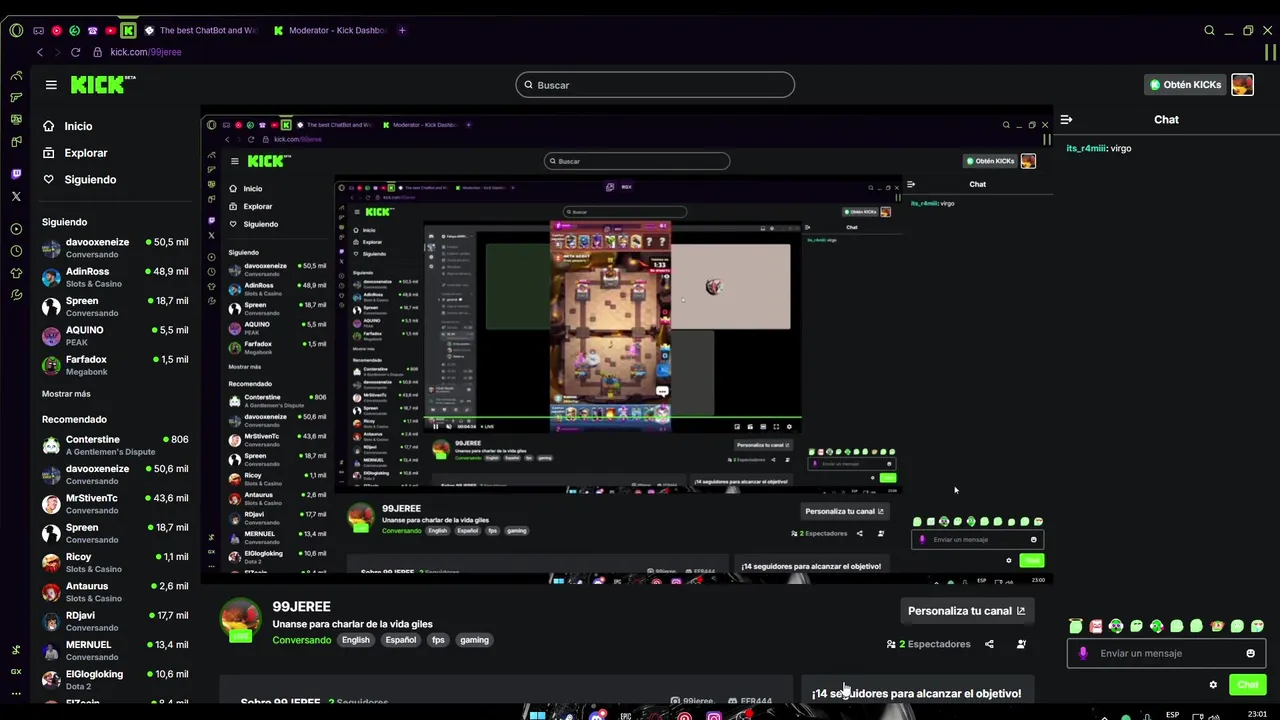Click the English tag
The image size is (1280, 720).
coord(355,640)
